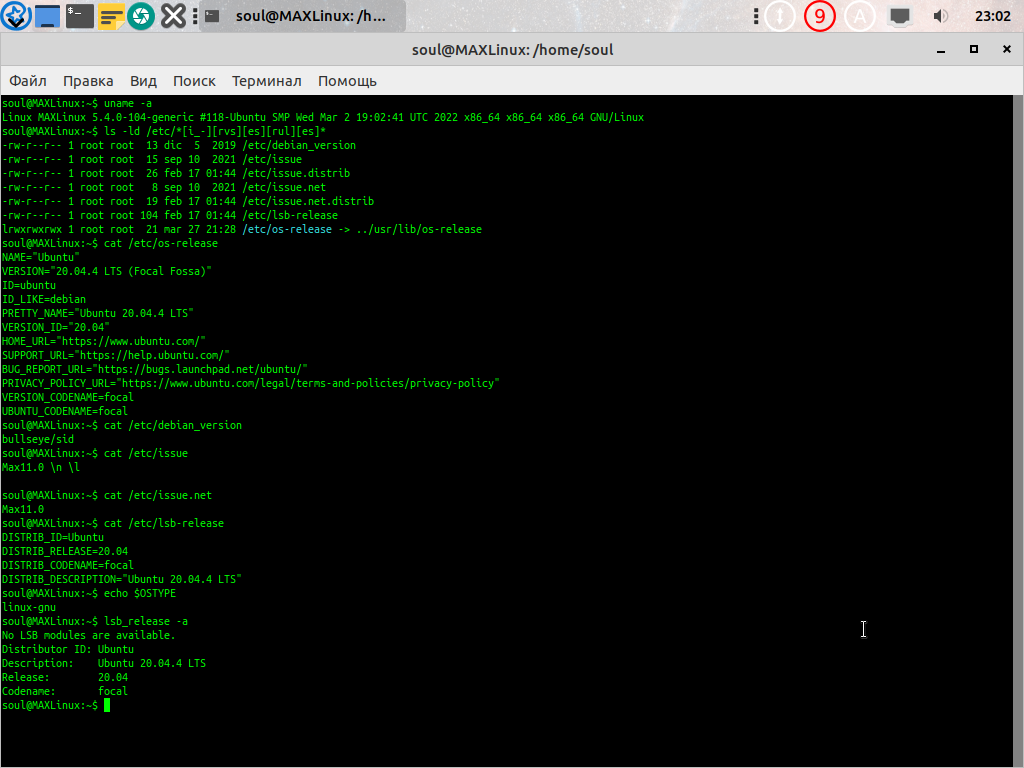Click the terminal vertical scrollbar
This screenshot has height=768, width=1024.
tap(1017, 431)
